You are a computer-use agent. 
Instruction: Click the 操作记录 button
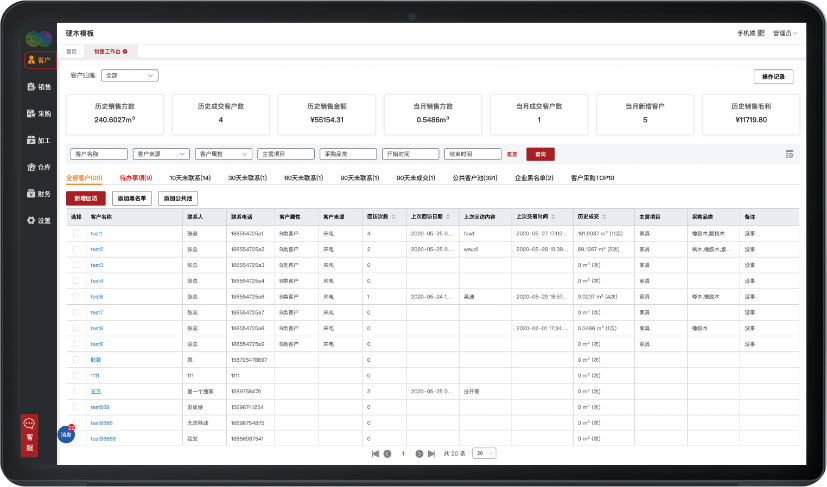[x=773, y=77]
